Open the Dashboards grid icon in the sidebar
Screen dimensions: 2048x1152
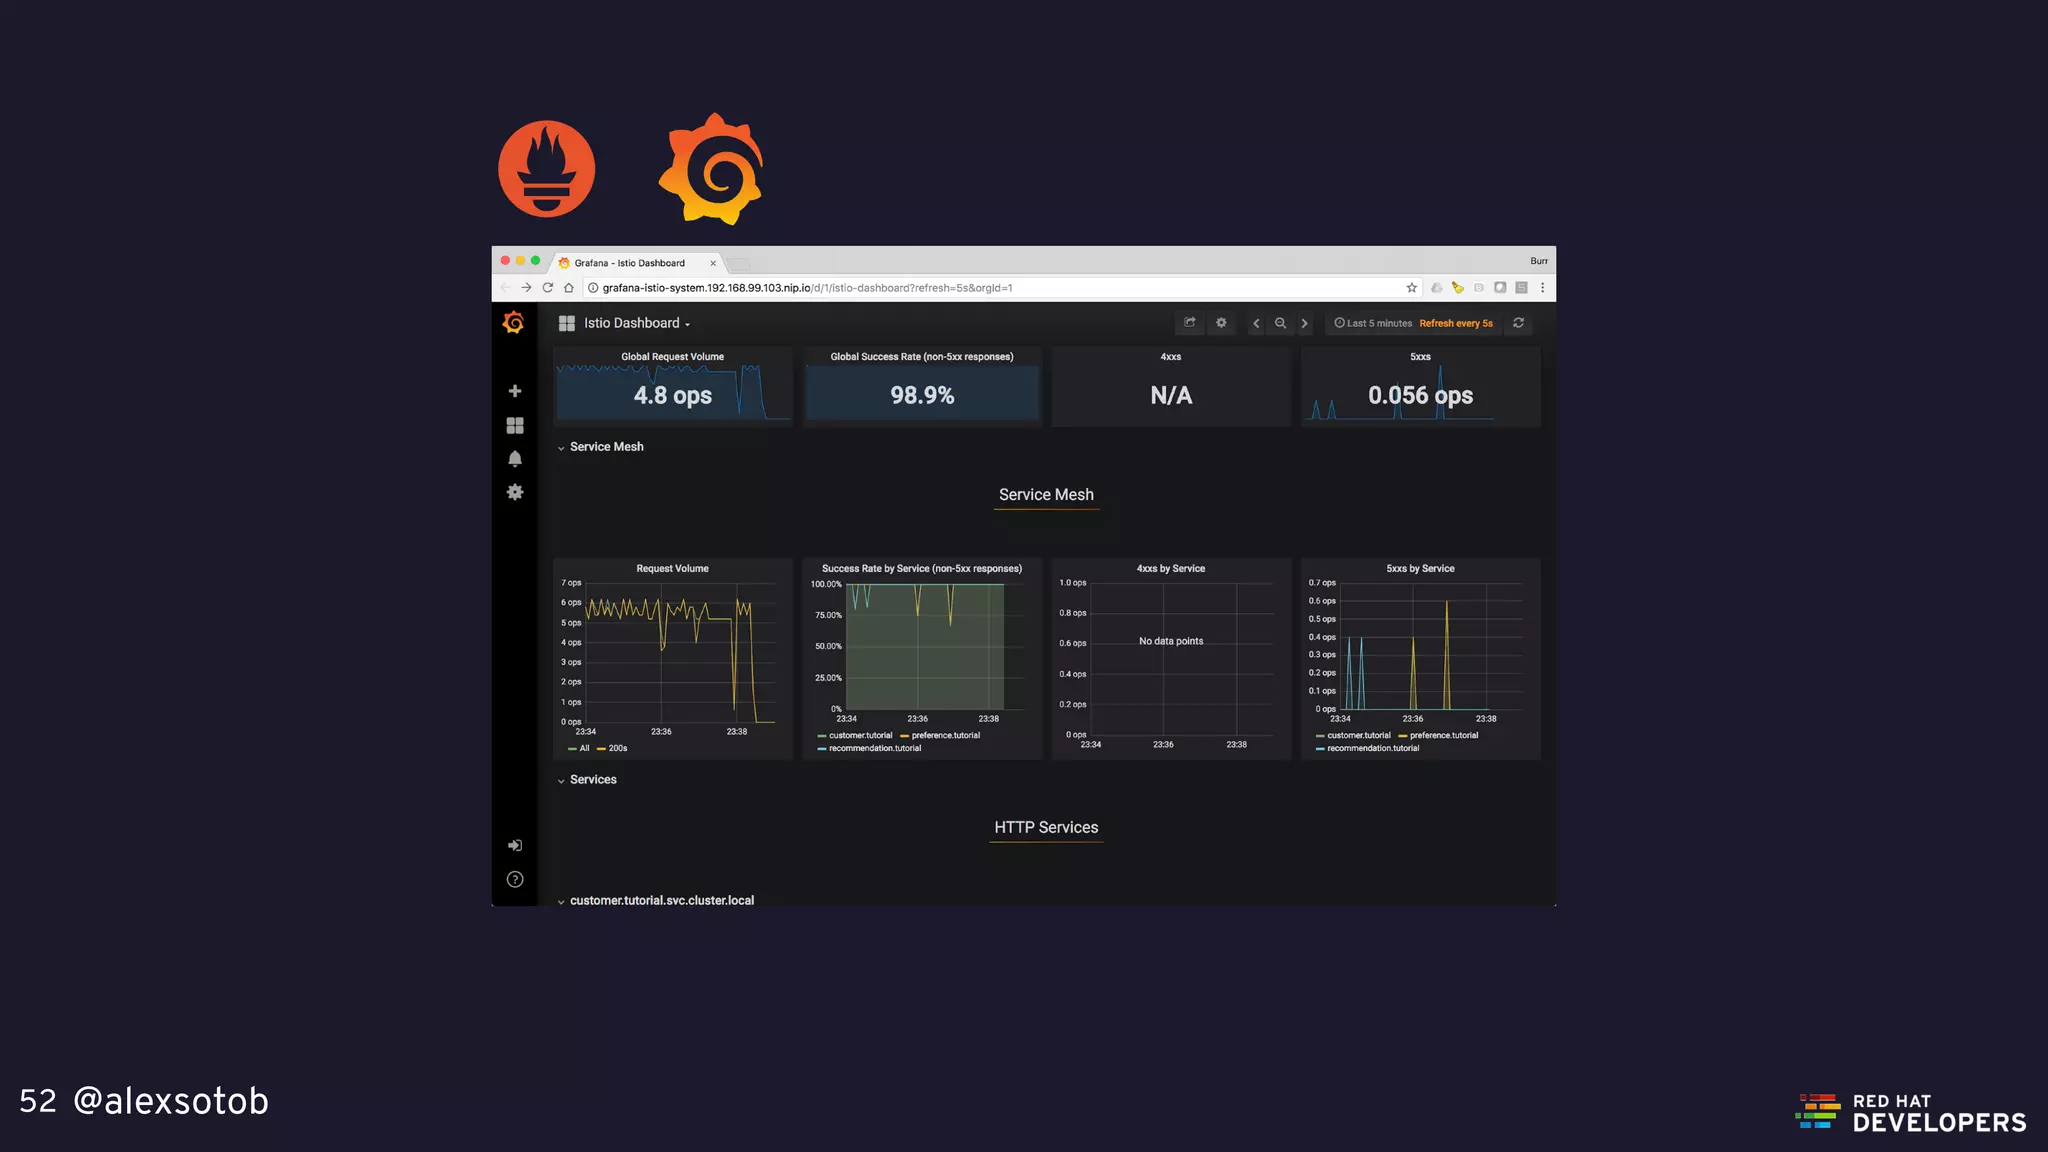(514, 425)
